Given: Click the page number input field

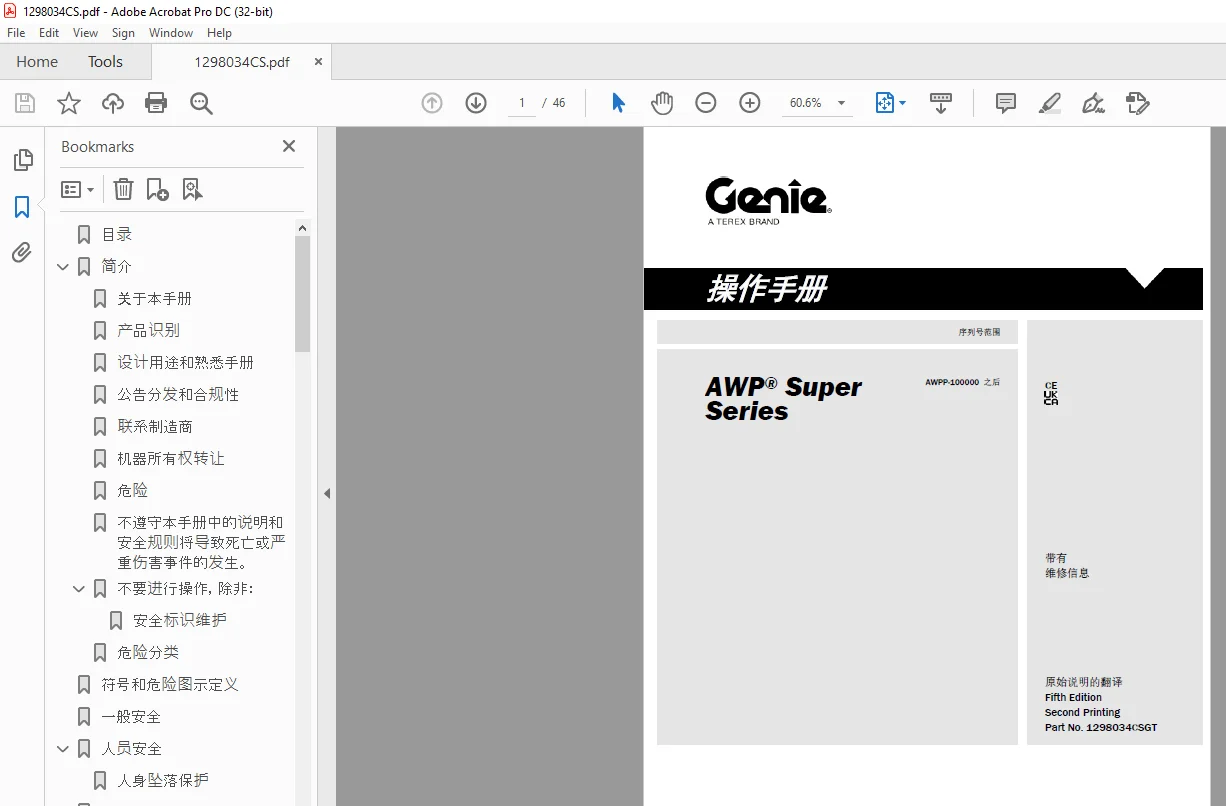Looking at the screenshot, I should click(521, 103).
